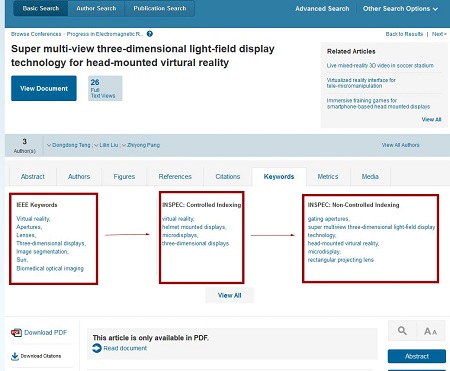450x371 pixels.
Task: Click IEEE keyword Sun
Action: point(22,260)
